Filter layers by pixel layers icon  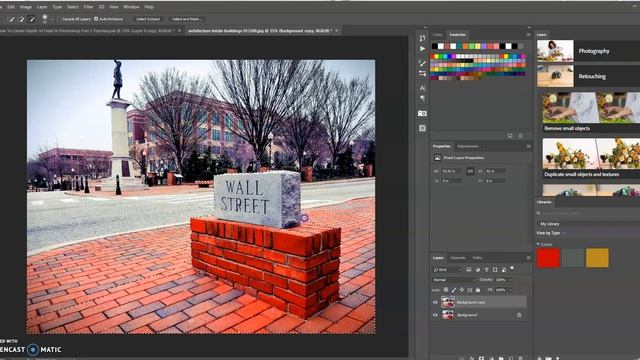[469, 269]
